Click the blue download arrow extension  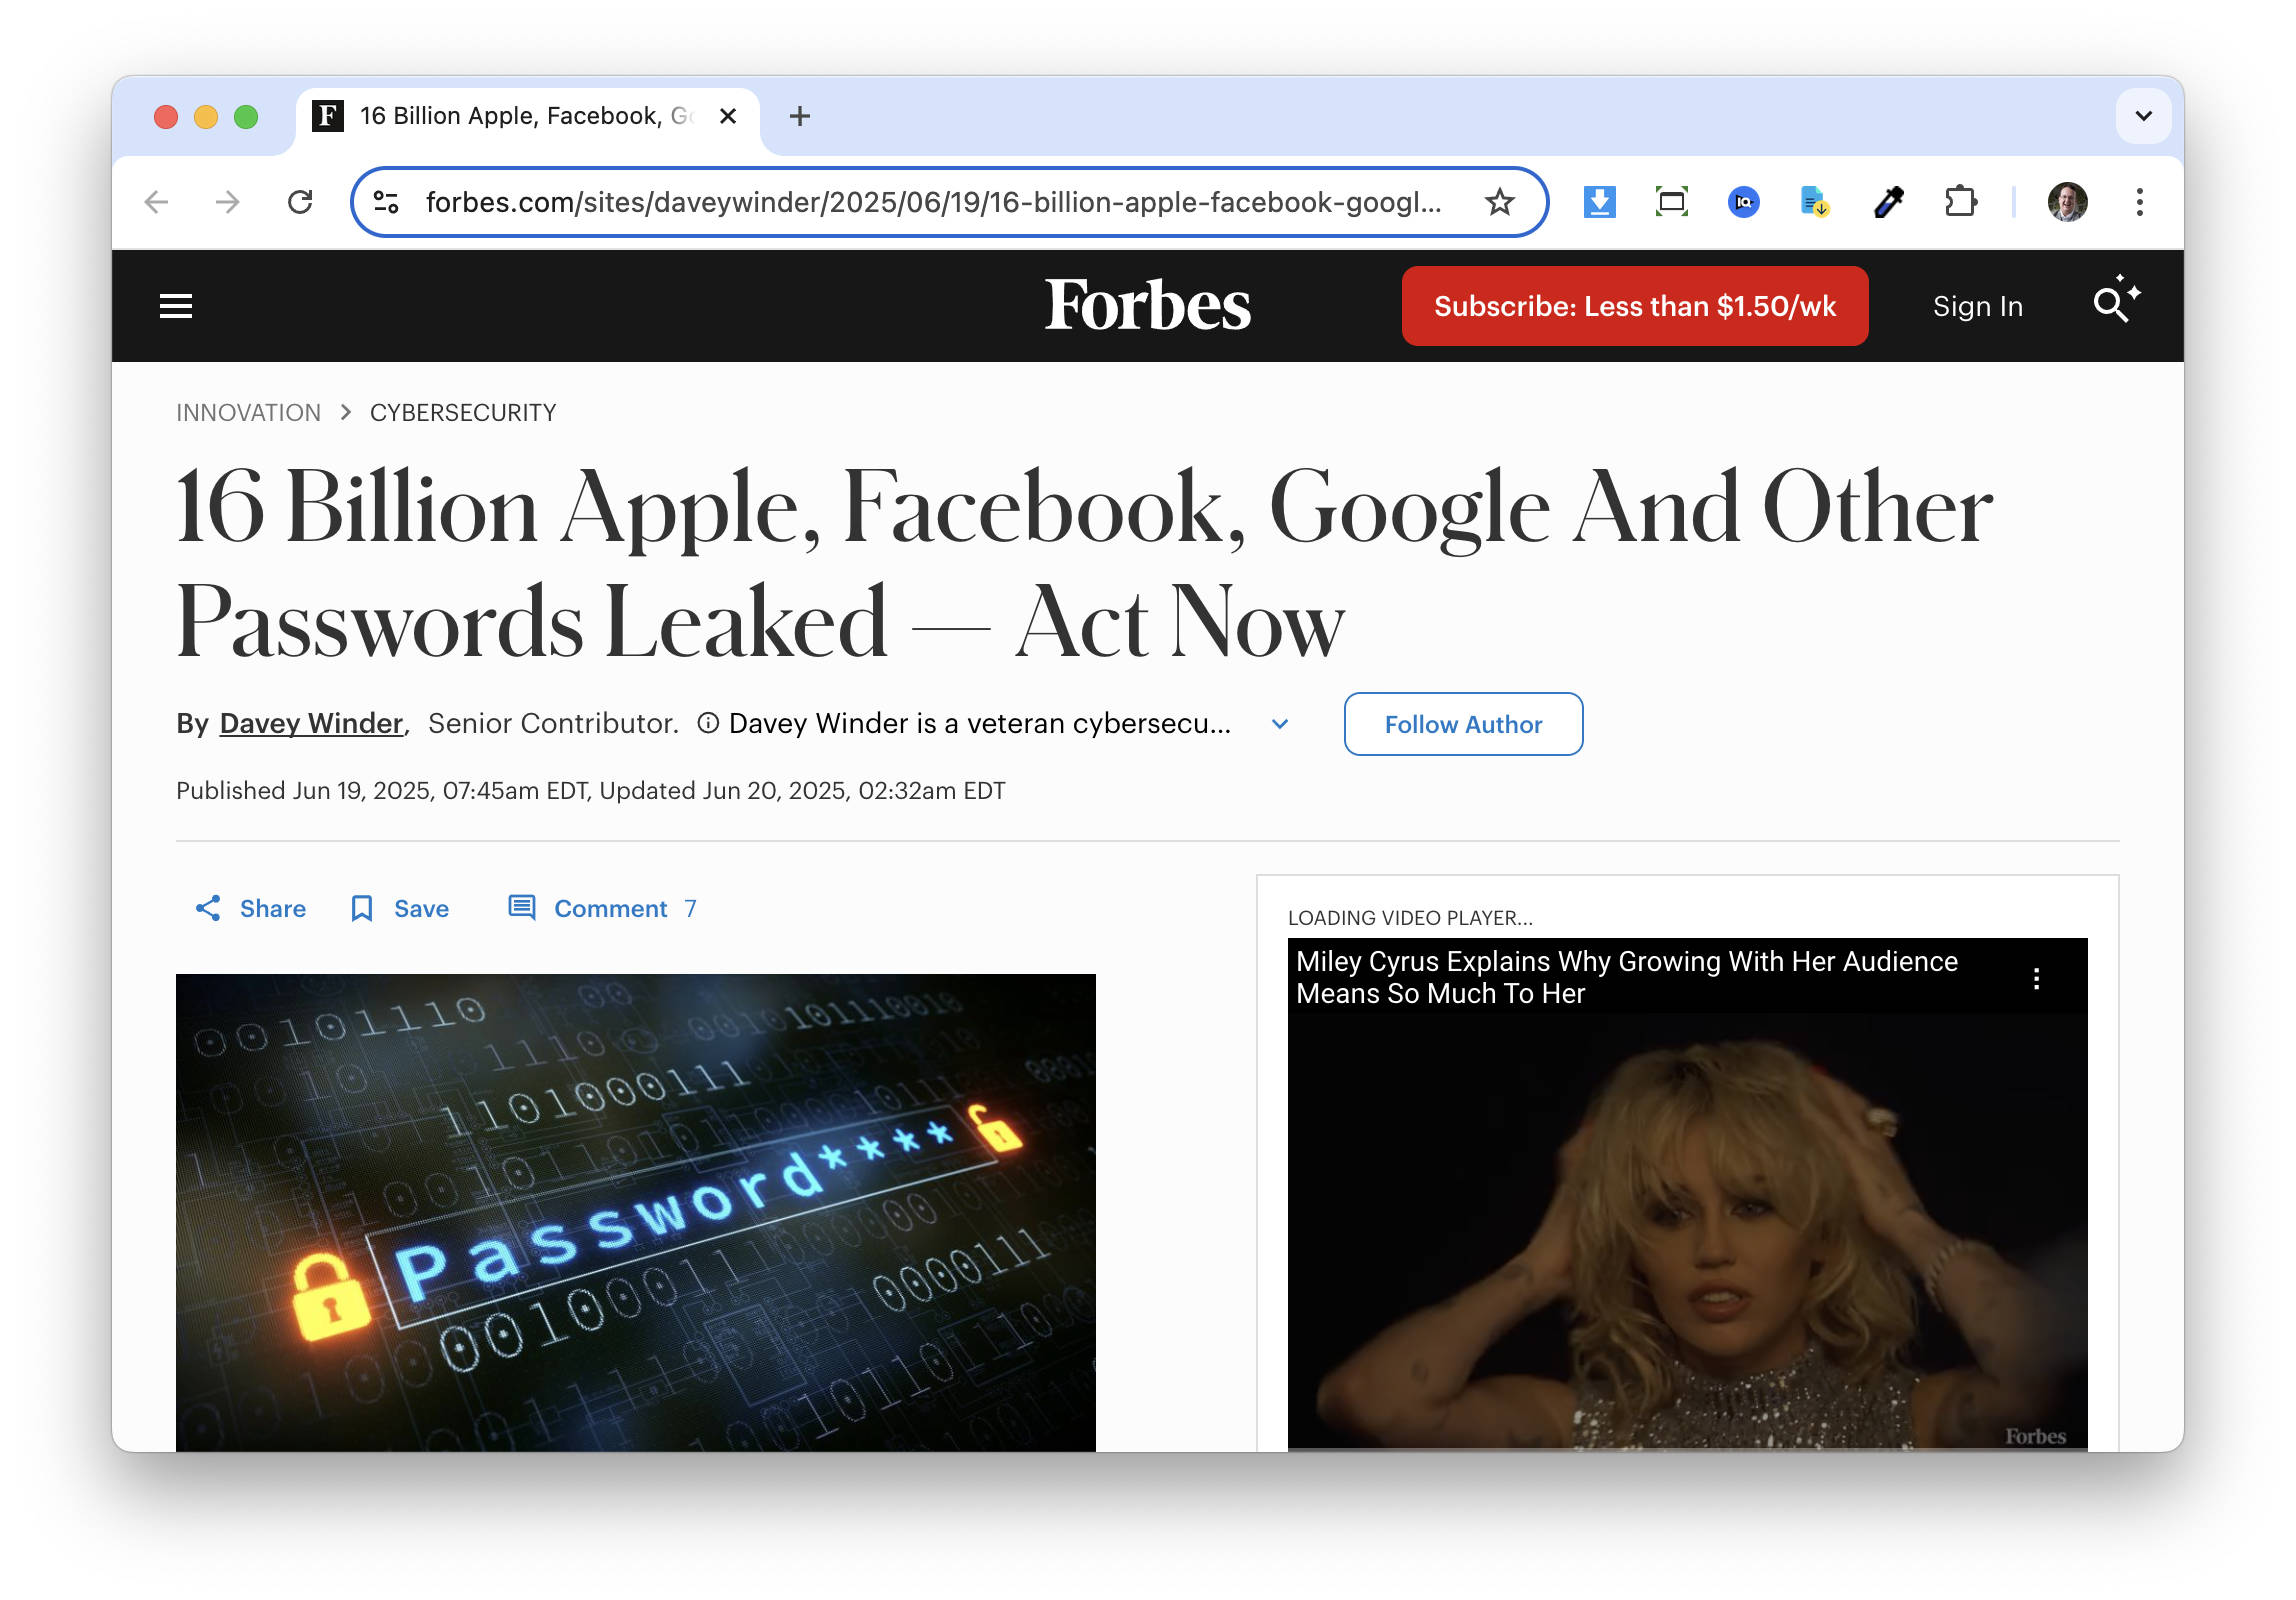(x=1600, y=203)
